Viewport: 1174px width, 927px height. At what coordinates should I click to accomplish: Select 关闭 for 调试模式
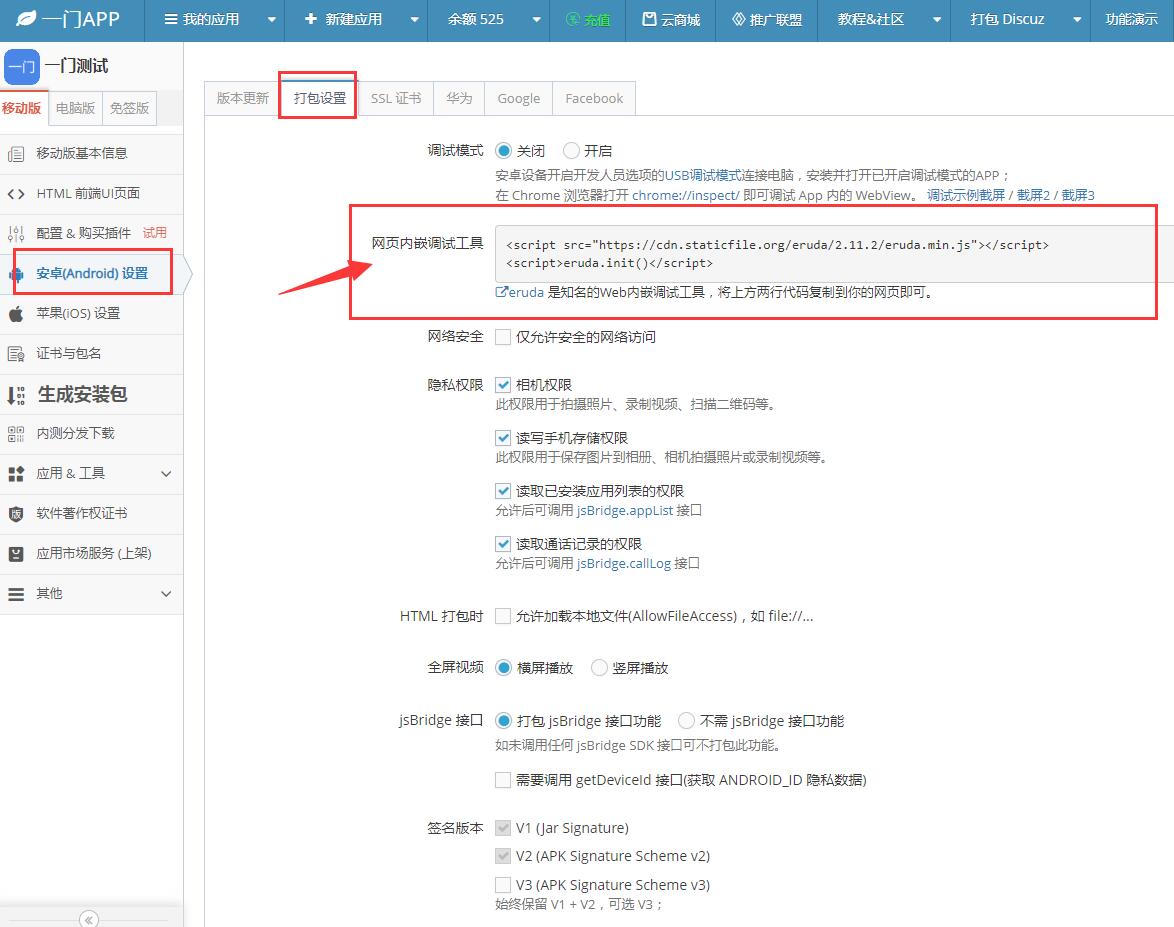click(x=503, y=151)
